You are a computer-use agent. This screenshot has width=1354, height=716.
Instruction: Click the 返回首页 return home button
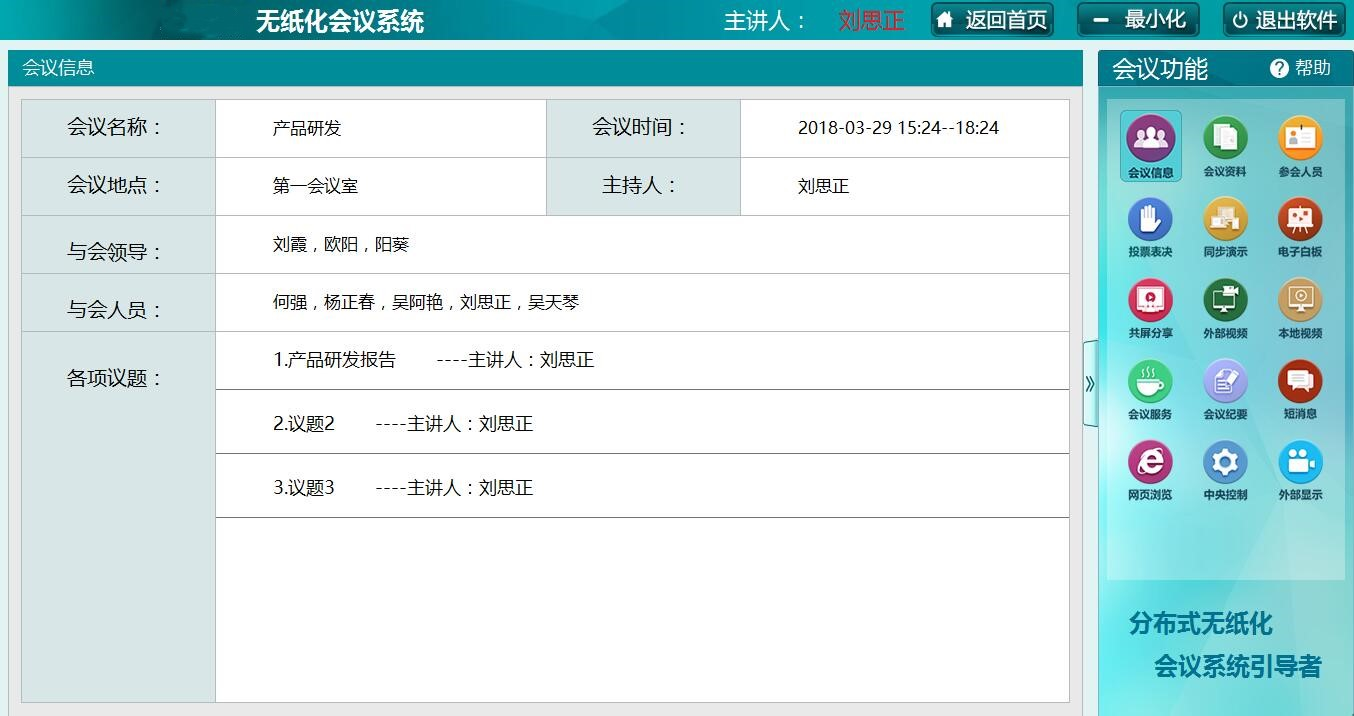click(992, 20)
